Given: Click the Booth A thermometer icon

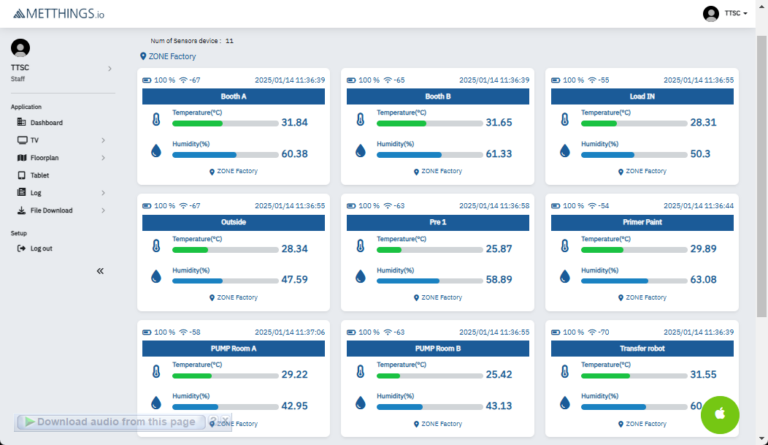Looking at the screenshot, I should (x=156, y=120).
